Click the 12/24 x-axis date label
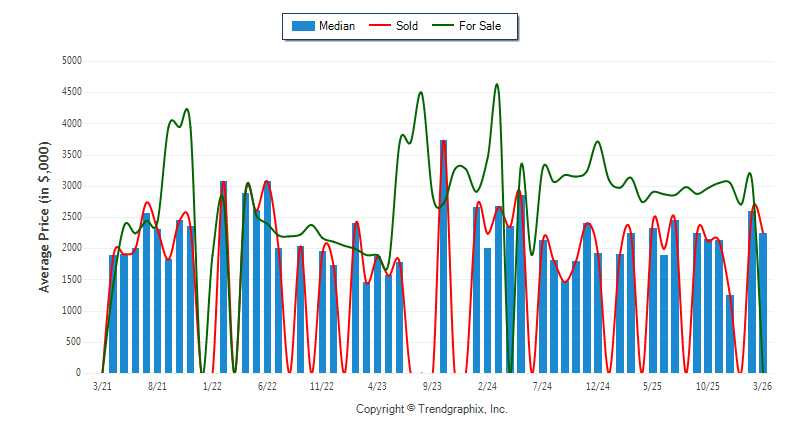The width and height of the screenshot is (800, 434). pos(597,385)
